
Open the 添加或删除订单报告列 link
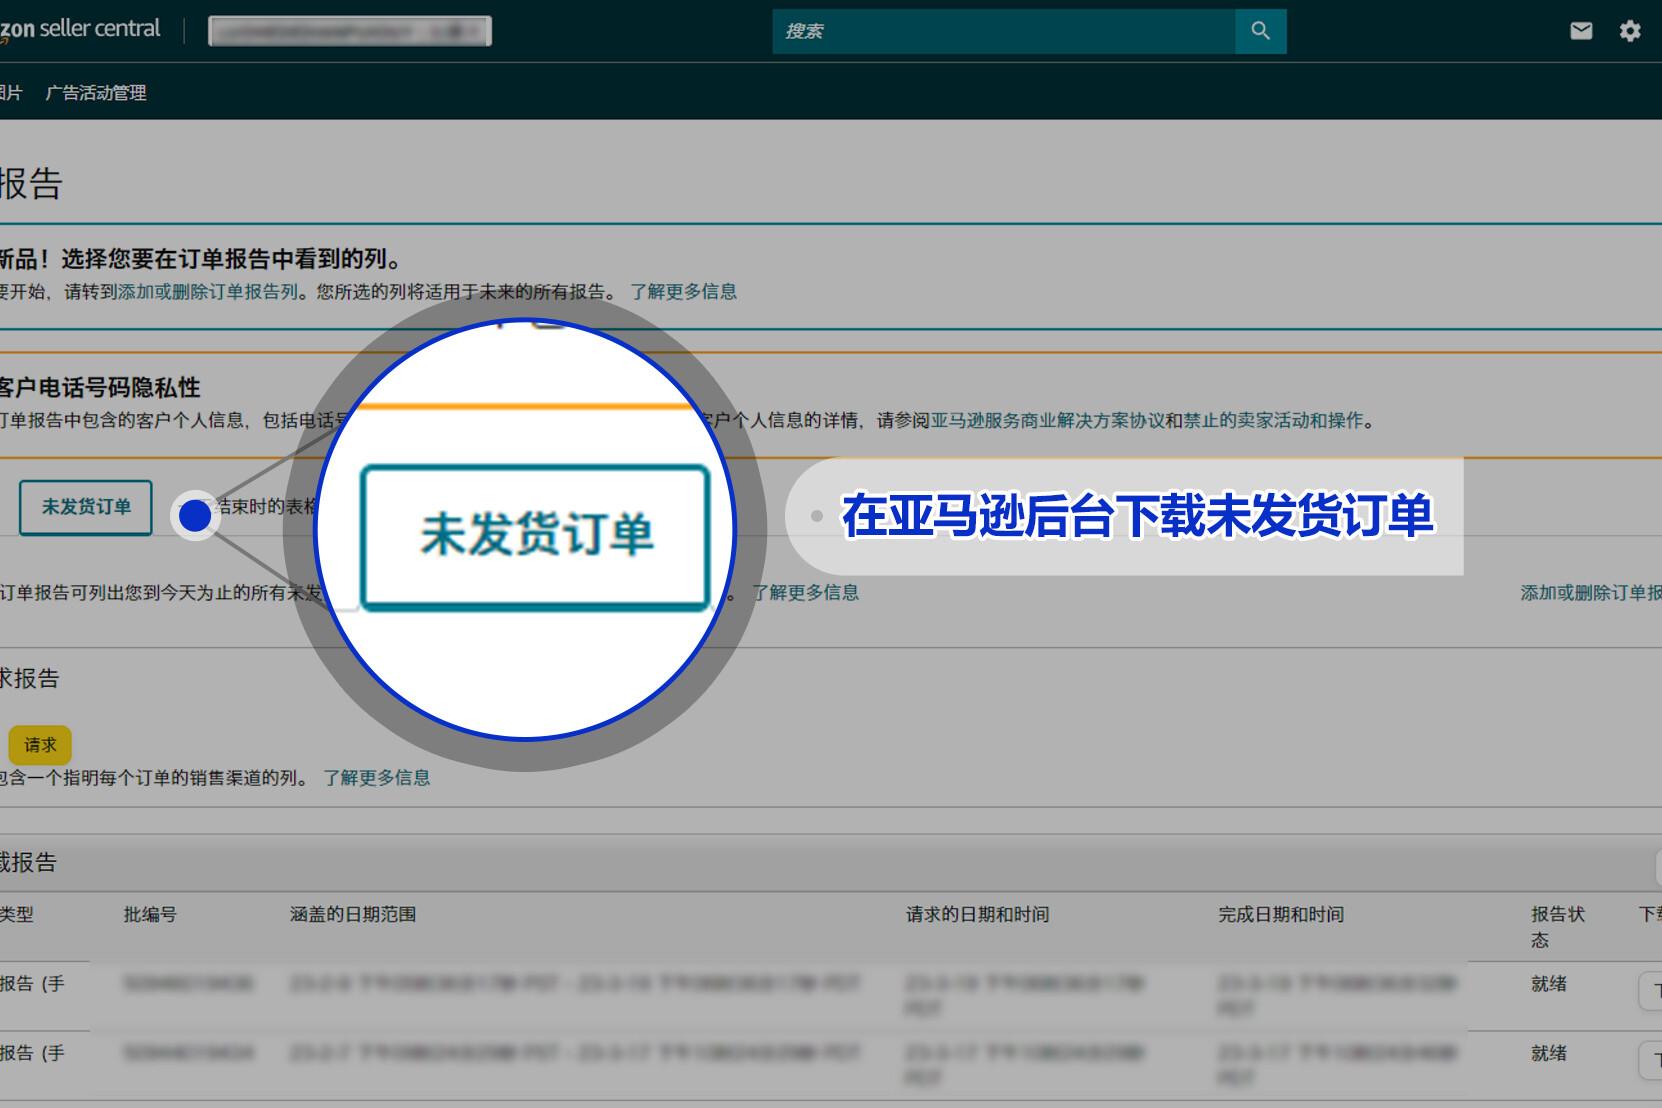tap(208, 292)
